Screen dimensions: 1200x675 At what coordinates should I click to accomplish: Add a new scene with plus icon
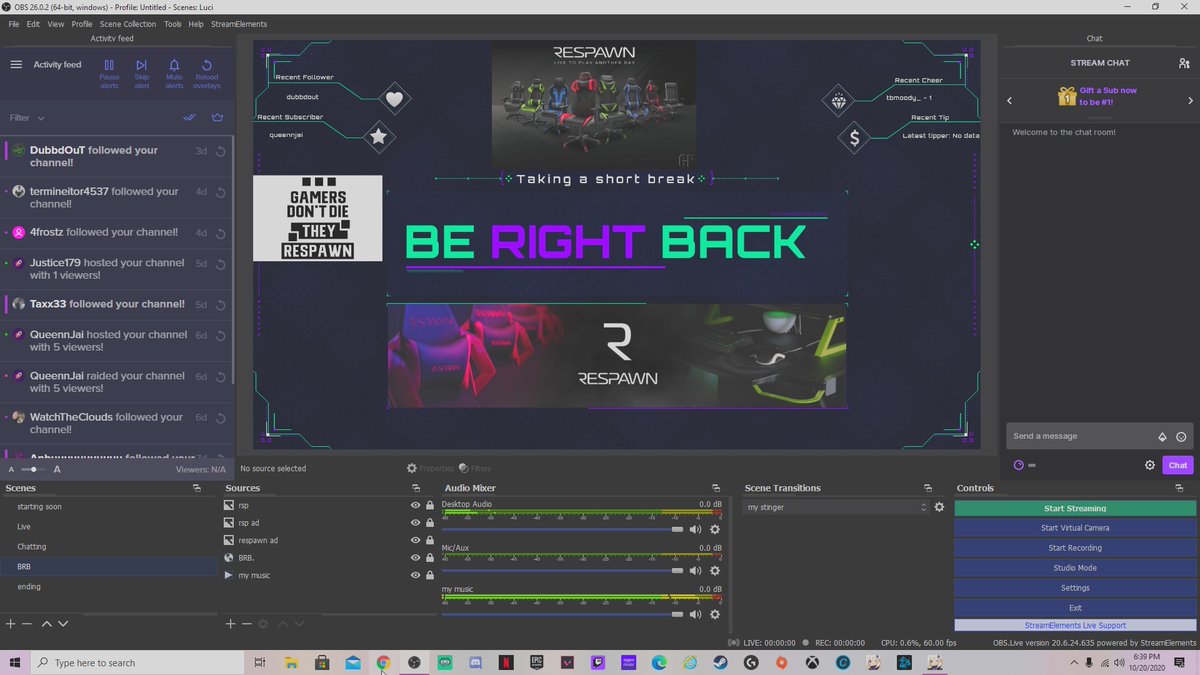[11, 623]
